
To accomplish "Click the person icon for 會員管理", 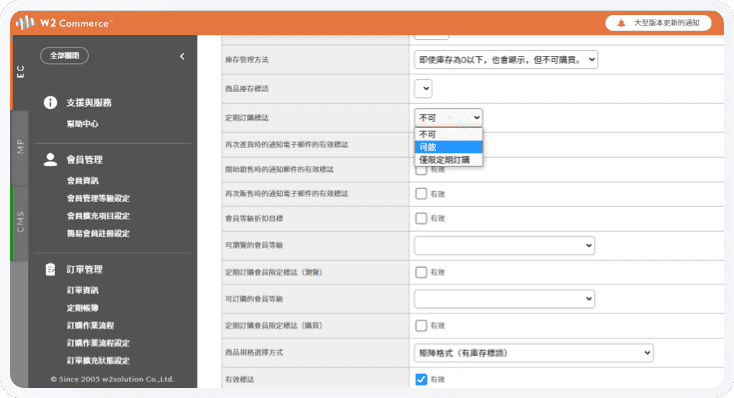I will [x=50, y=160].
